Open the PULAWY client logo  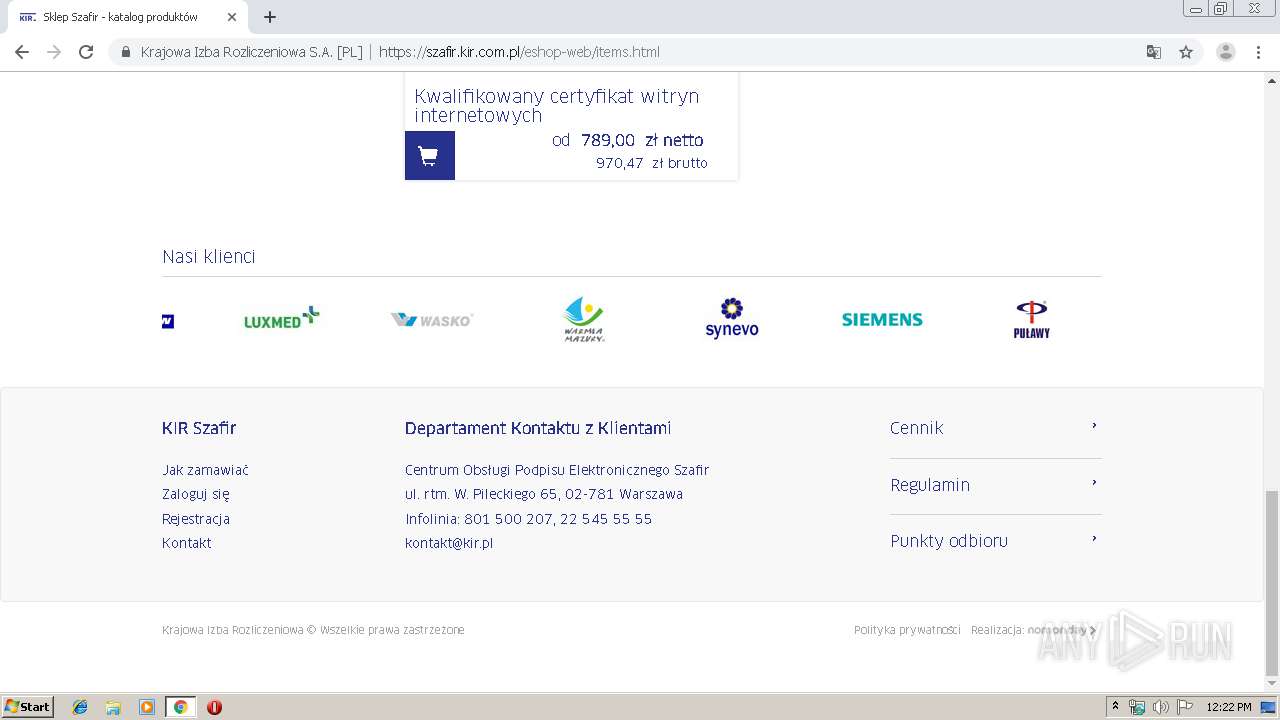coord(1031,320)
